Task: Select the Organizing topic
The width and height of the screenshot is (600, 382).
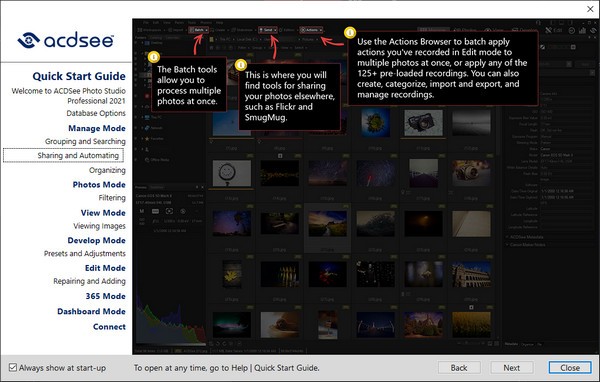Action: 107,170
